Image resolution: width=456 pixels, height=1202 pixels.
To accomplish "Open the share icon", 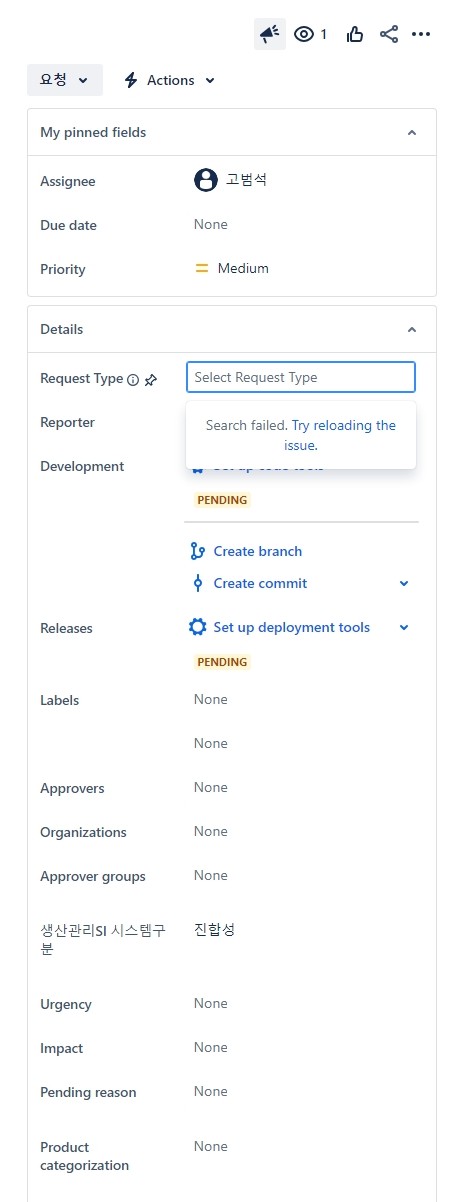I will pyautogui.click(x=389, y=34).
